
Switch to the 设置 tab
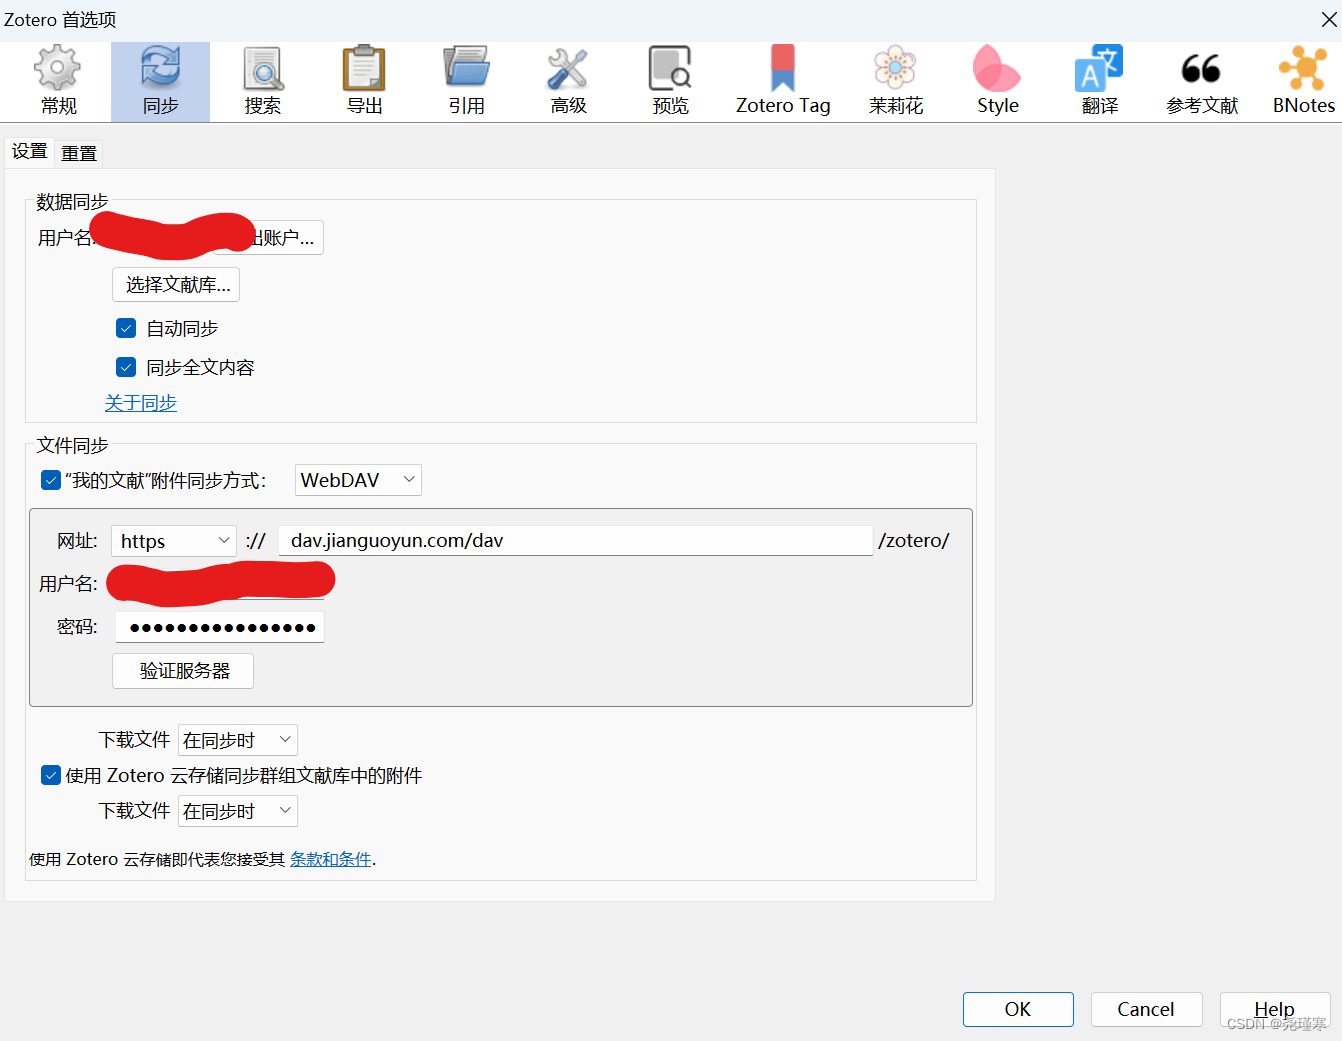point(30,151)
